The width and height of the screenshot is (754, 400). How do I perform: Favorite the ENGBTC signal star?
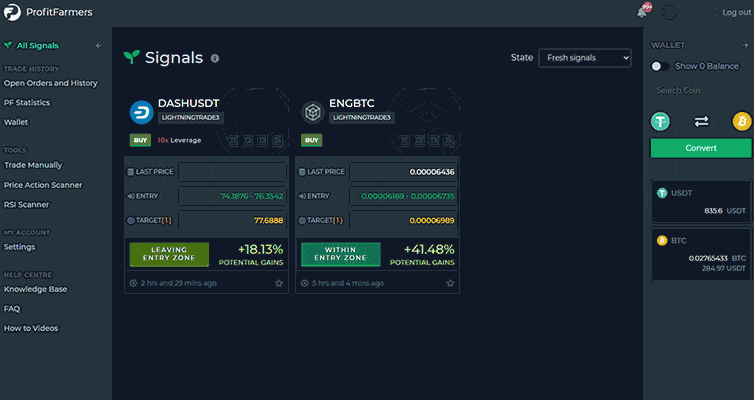[x=450, y=283]
